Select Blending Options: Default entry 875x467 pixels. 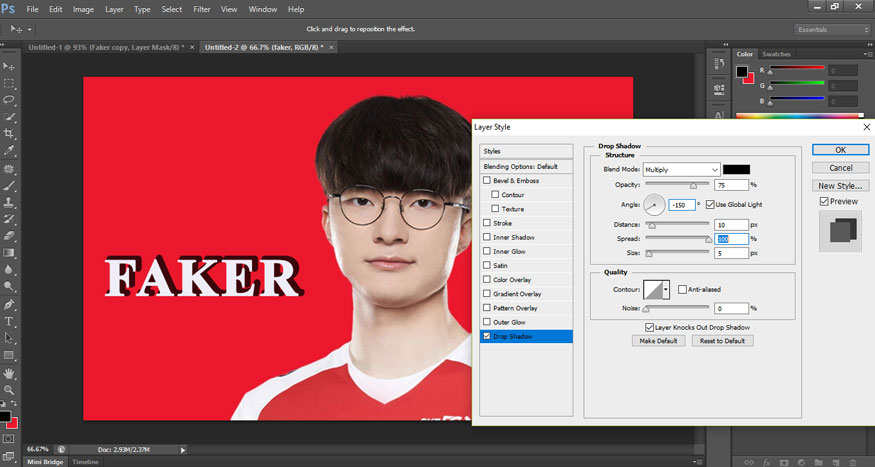coord(526,166)
